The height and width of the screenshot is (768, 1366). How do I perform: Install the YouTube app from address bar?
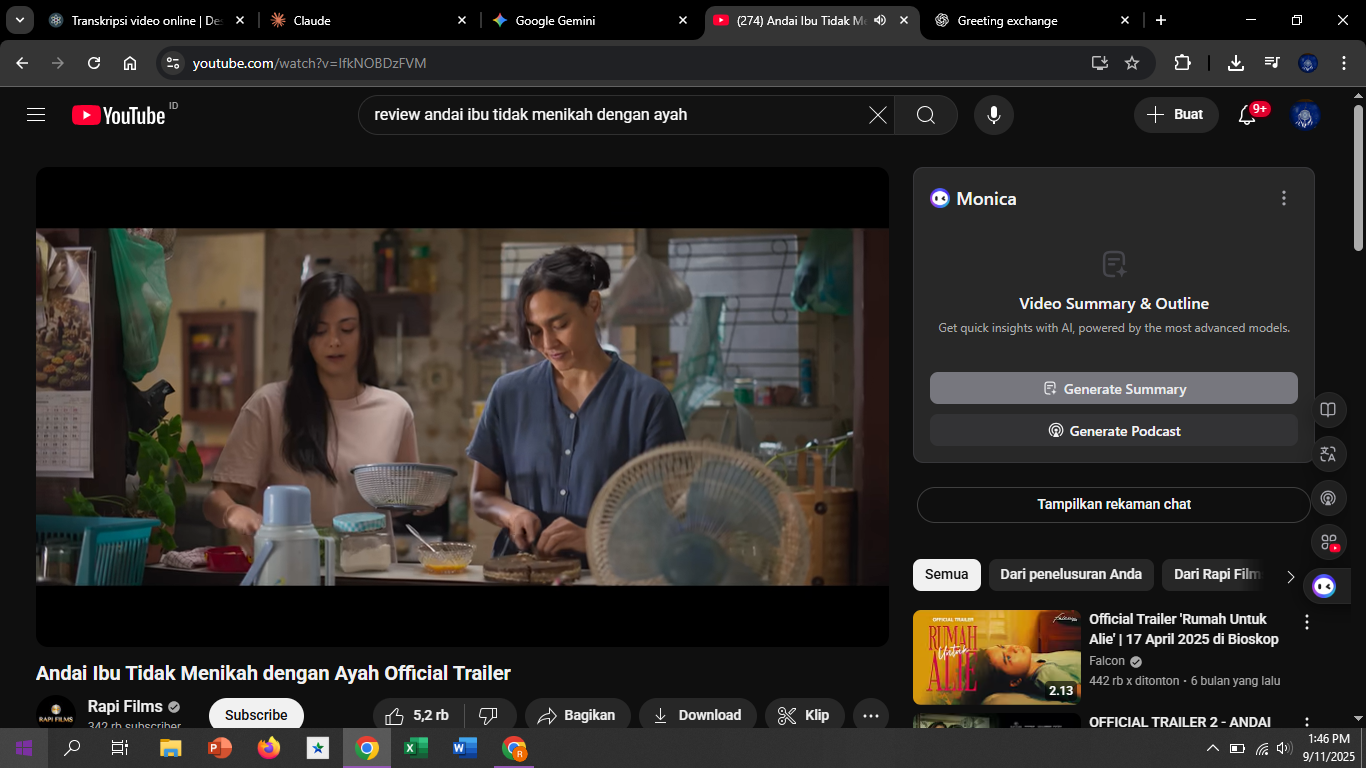click(1100, 63)
